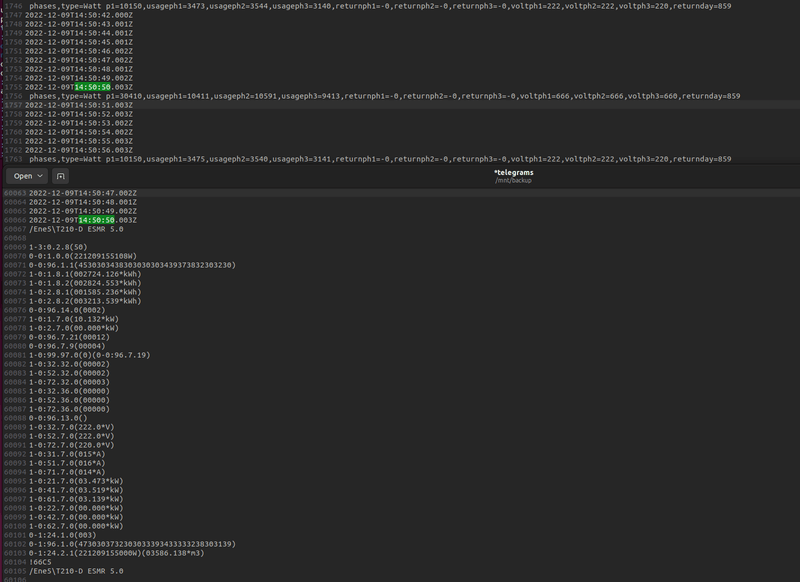Click the 1-0:32.32.0(00002) line
Screen dimensions: 800x582
69,365
